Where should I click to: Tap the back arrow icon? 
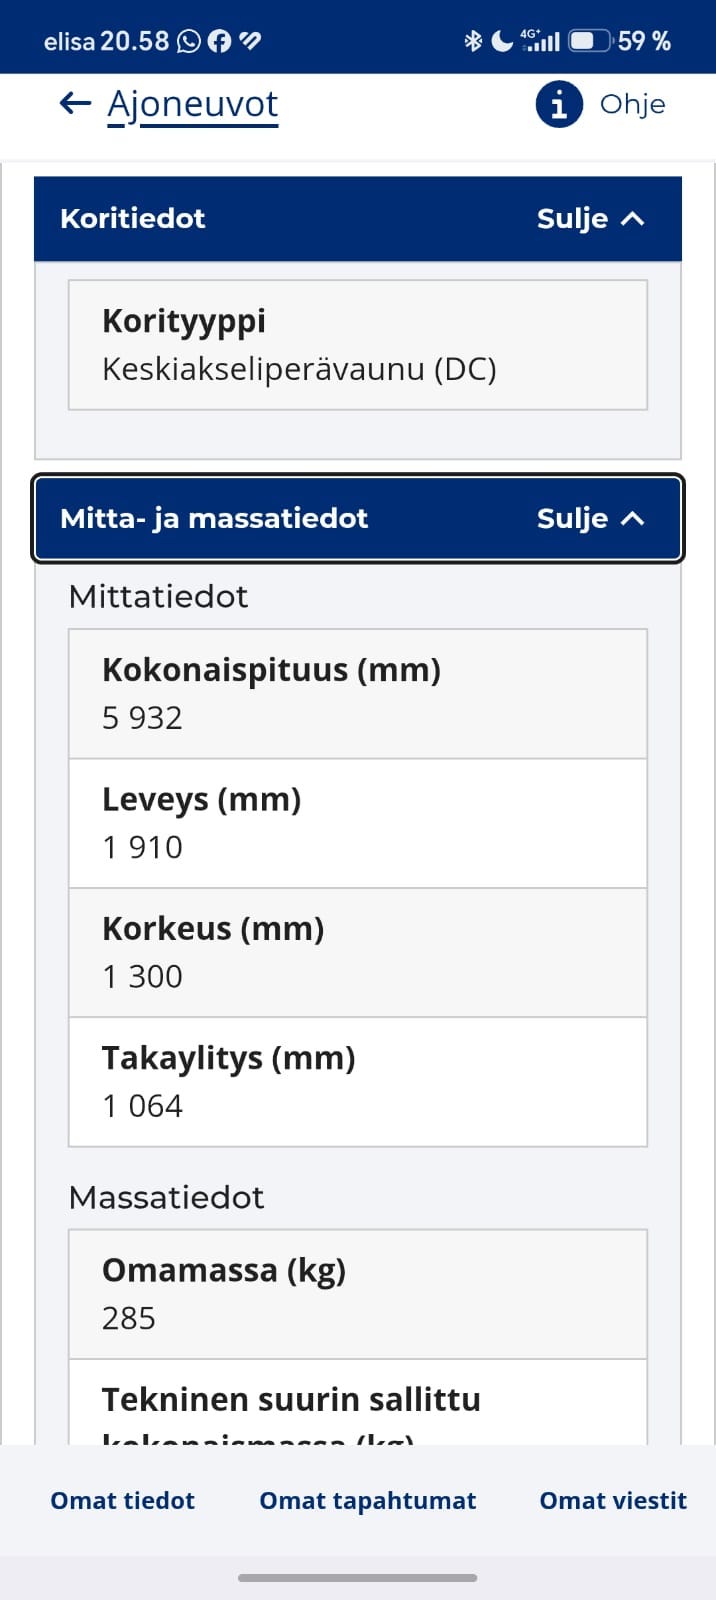(x=75, y=103)
